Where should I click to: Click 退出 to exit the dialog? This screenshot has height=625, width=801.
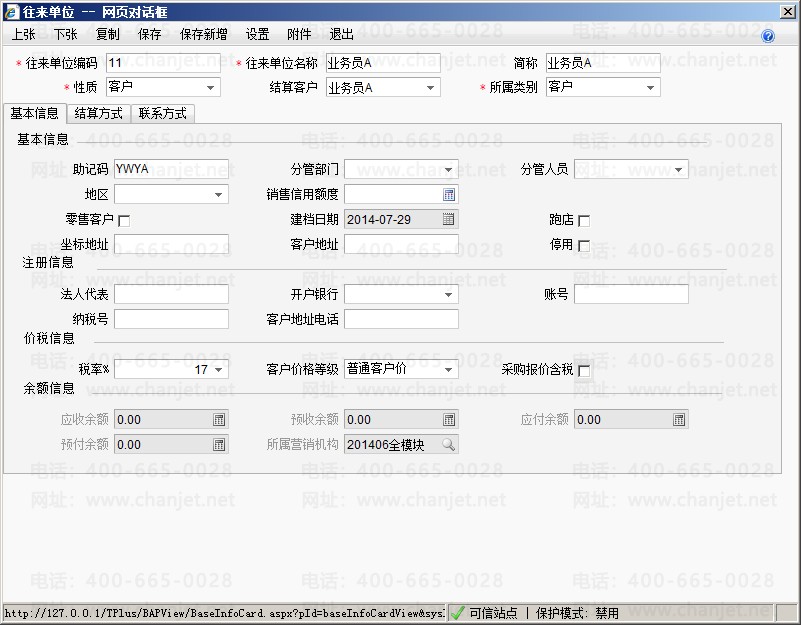341,34
